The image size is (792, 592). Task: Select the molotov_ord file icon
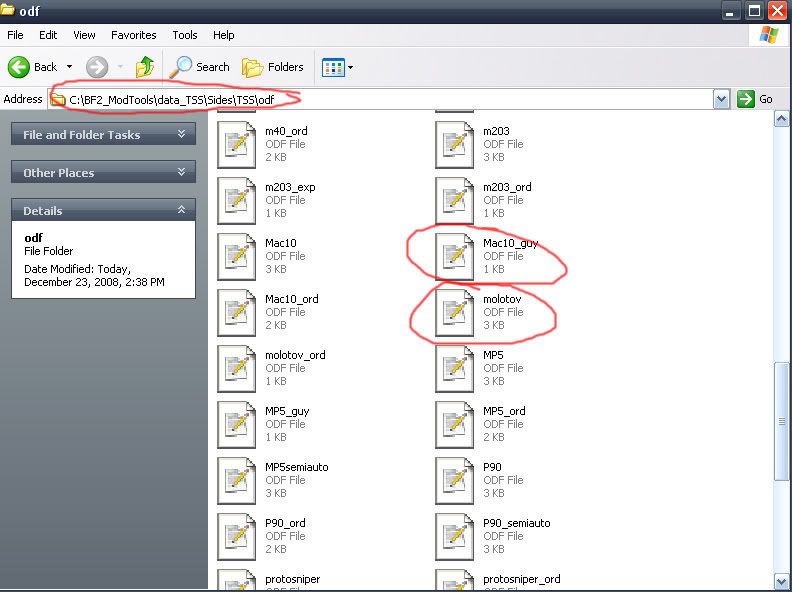[236, 369]
